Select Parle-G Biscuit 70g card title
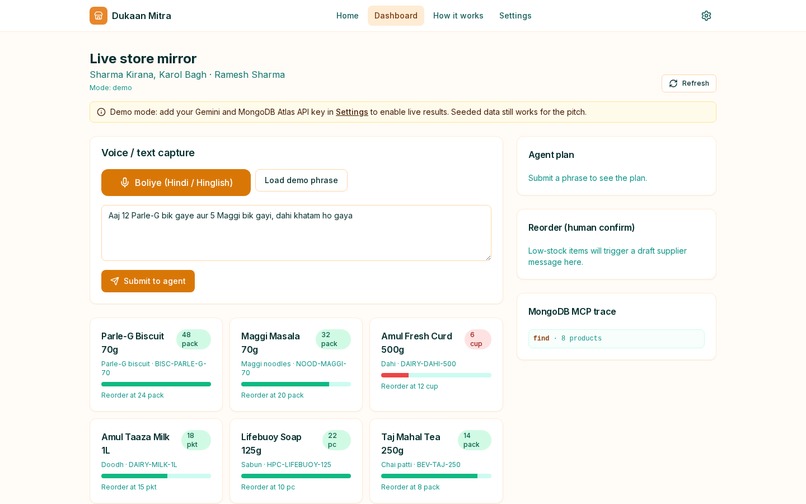 [x=133, y=343]
